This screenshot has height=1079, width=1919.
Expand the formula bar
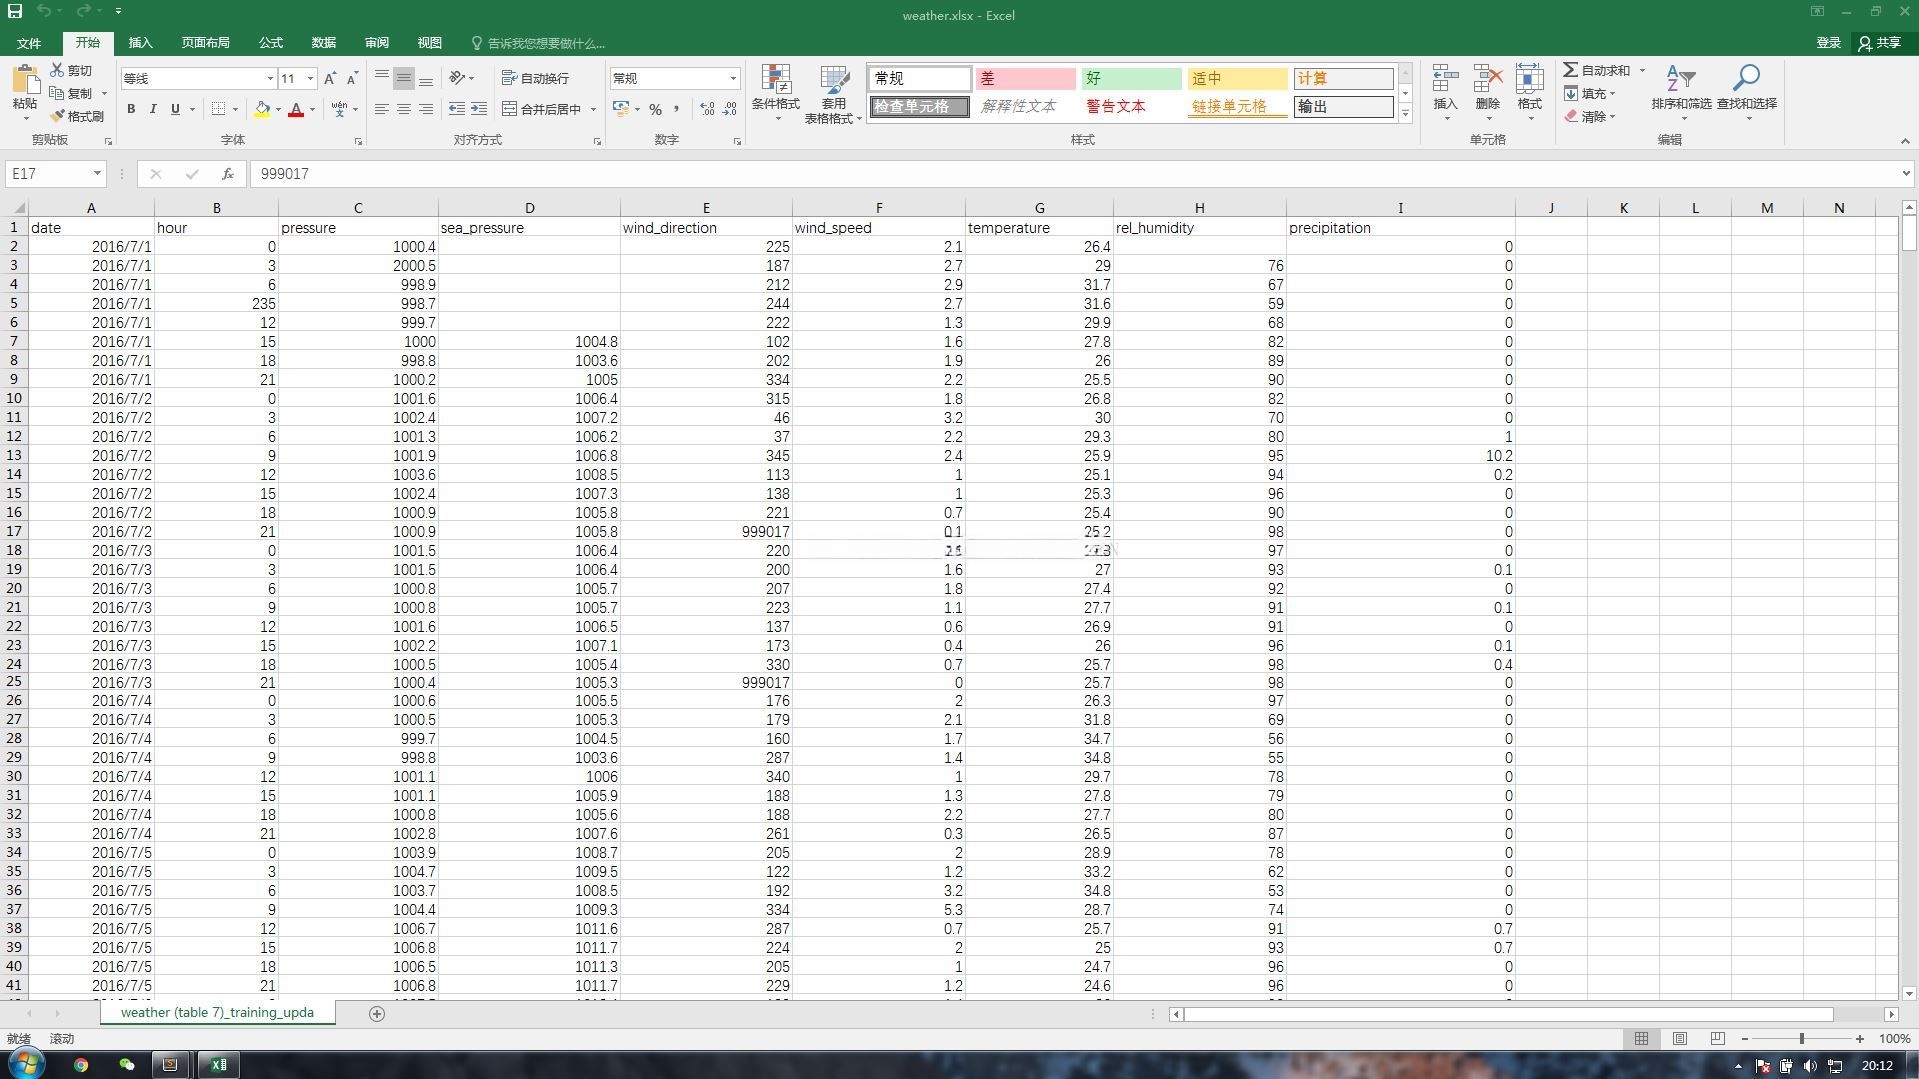coord(1905,174)
